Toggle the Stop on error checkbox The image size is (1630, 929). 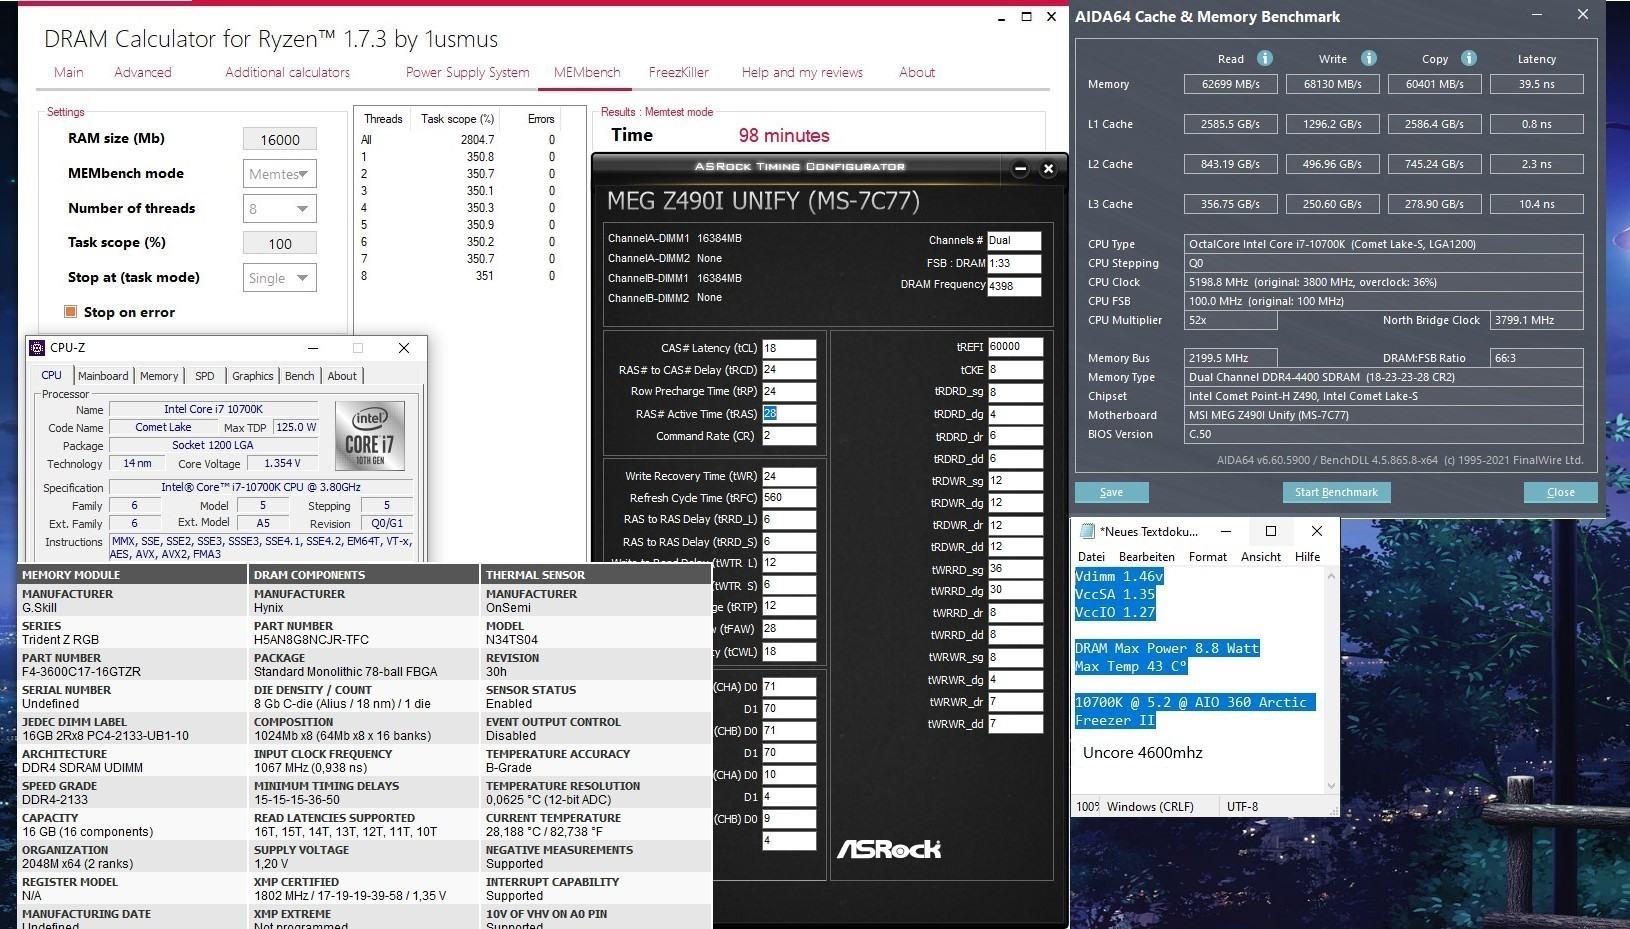click(x=70, y=311)
